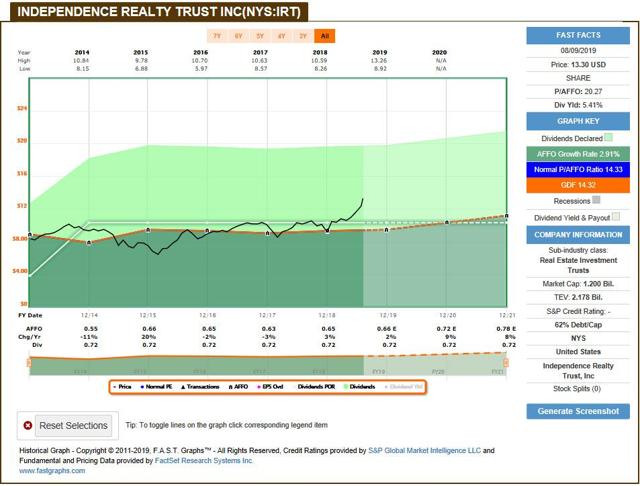Click the 0.72 E AFFO estimate
640x486 pixels.
click(447, 329)
